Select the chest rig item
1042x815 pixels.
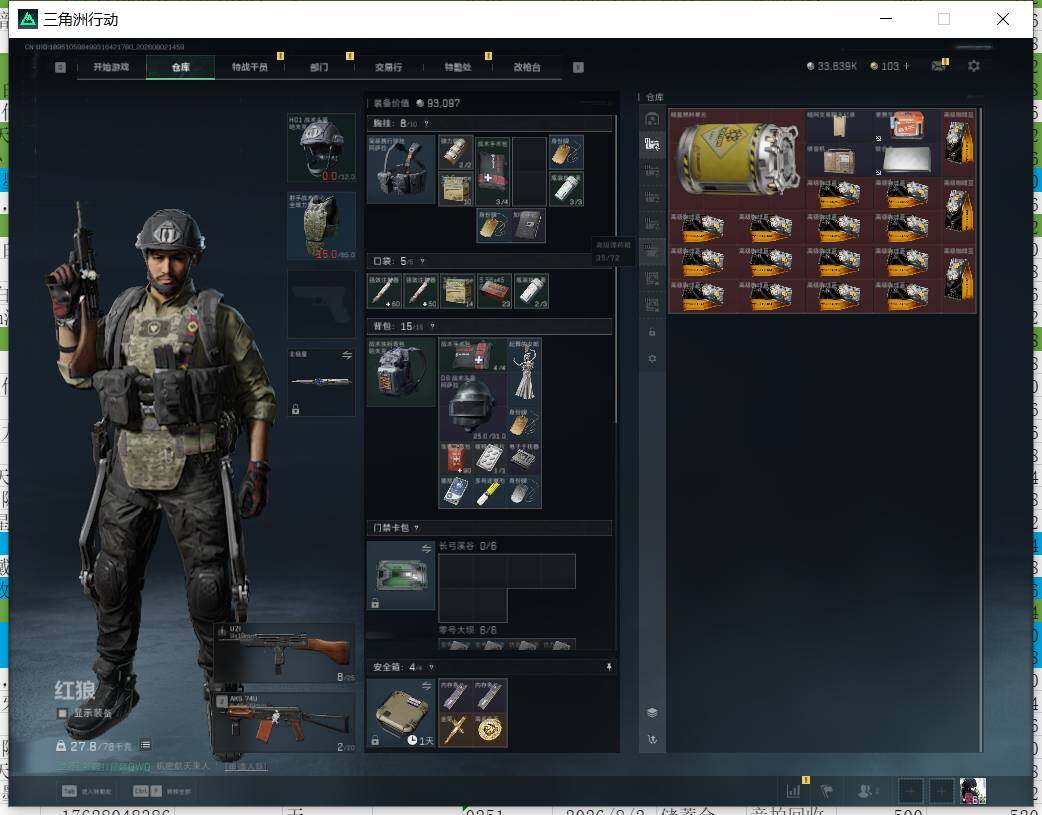pyautogui.click(x=401, y=170)
